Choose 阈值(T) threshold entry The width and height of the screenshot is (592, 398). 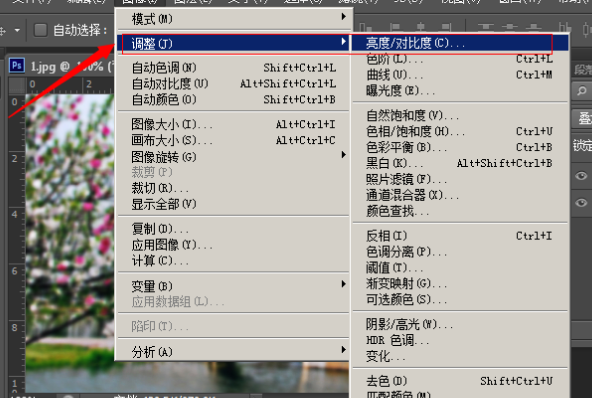460,268
